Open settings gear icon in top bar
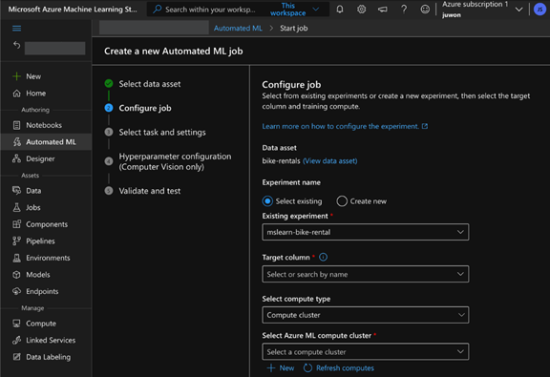 361,9
